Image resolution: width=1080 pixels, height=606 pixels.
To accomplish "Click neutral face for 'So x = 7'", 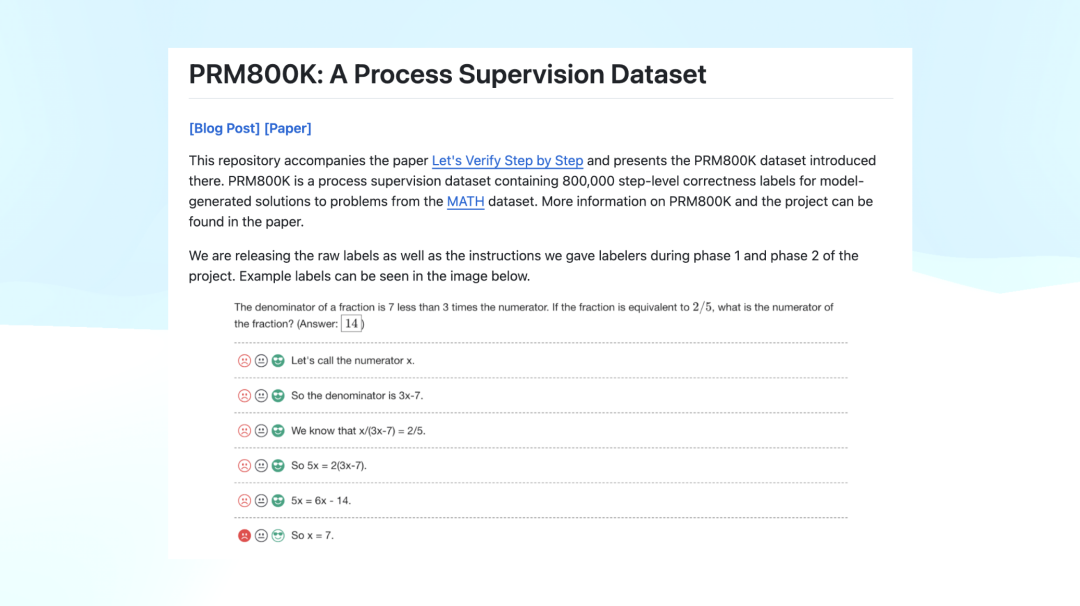I will [x=261, y=536].
